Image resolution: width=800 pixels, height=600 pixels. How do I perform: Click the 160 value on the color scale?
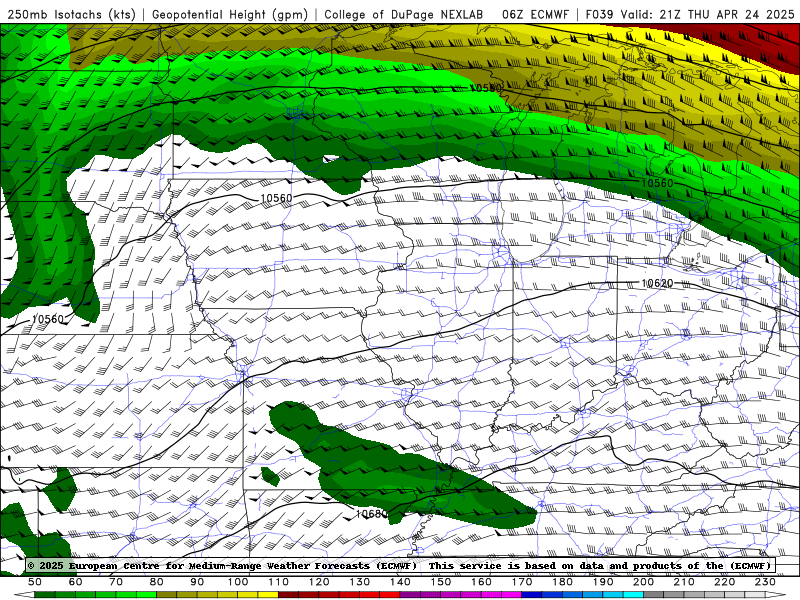[x=481, y=582]
